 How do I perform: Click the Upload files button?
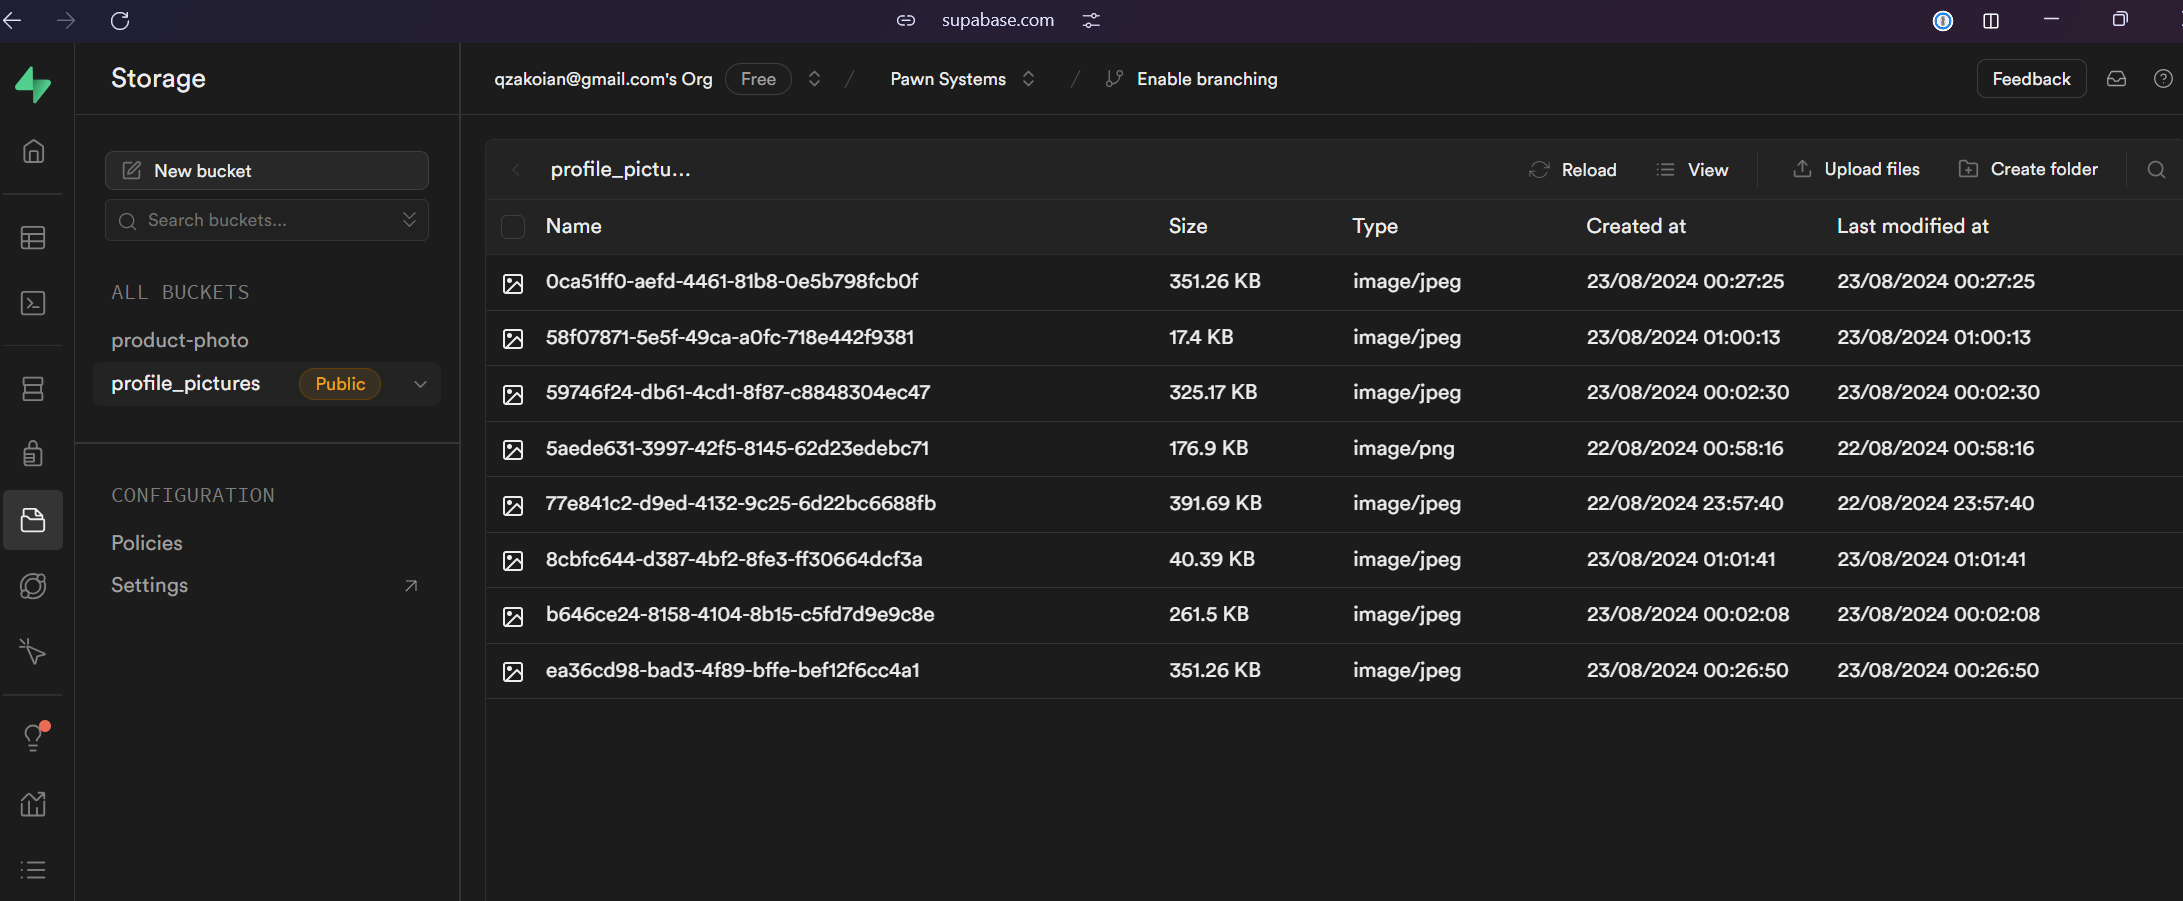(1856, 170)
